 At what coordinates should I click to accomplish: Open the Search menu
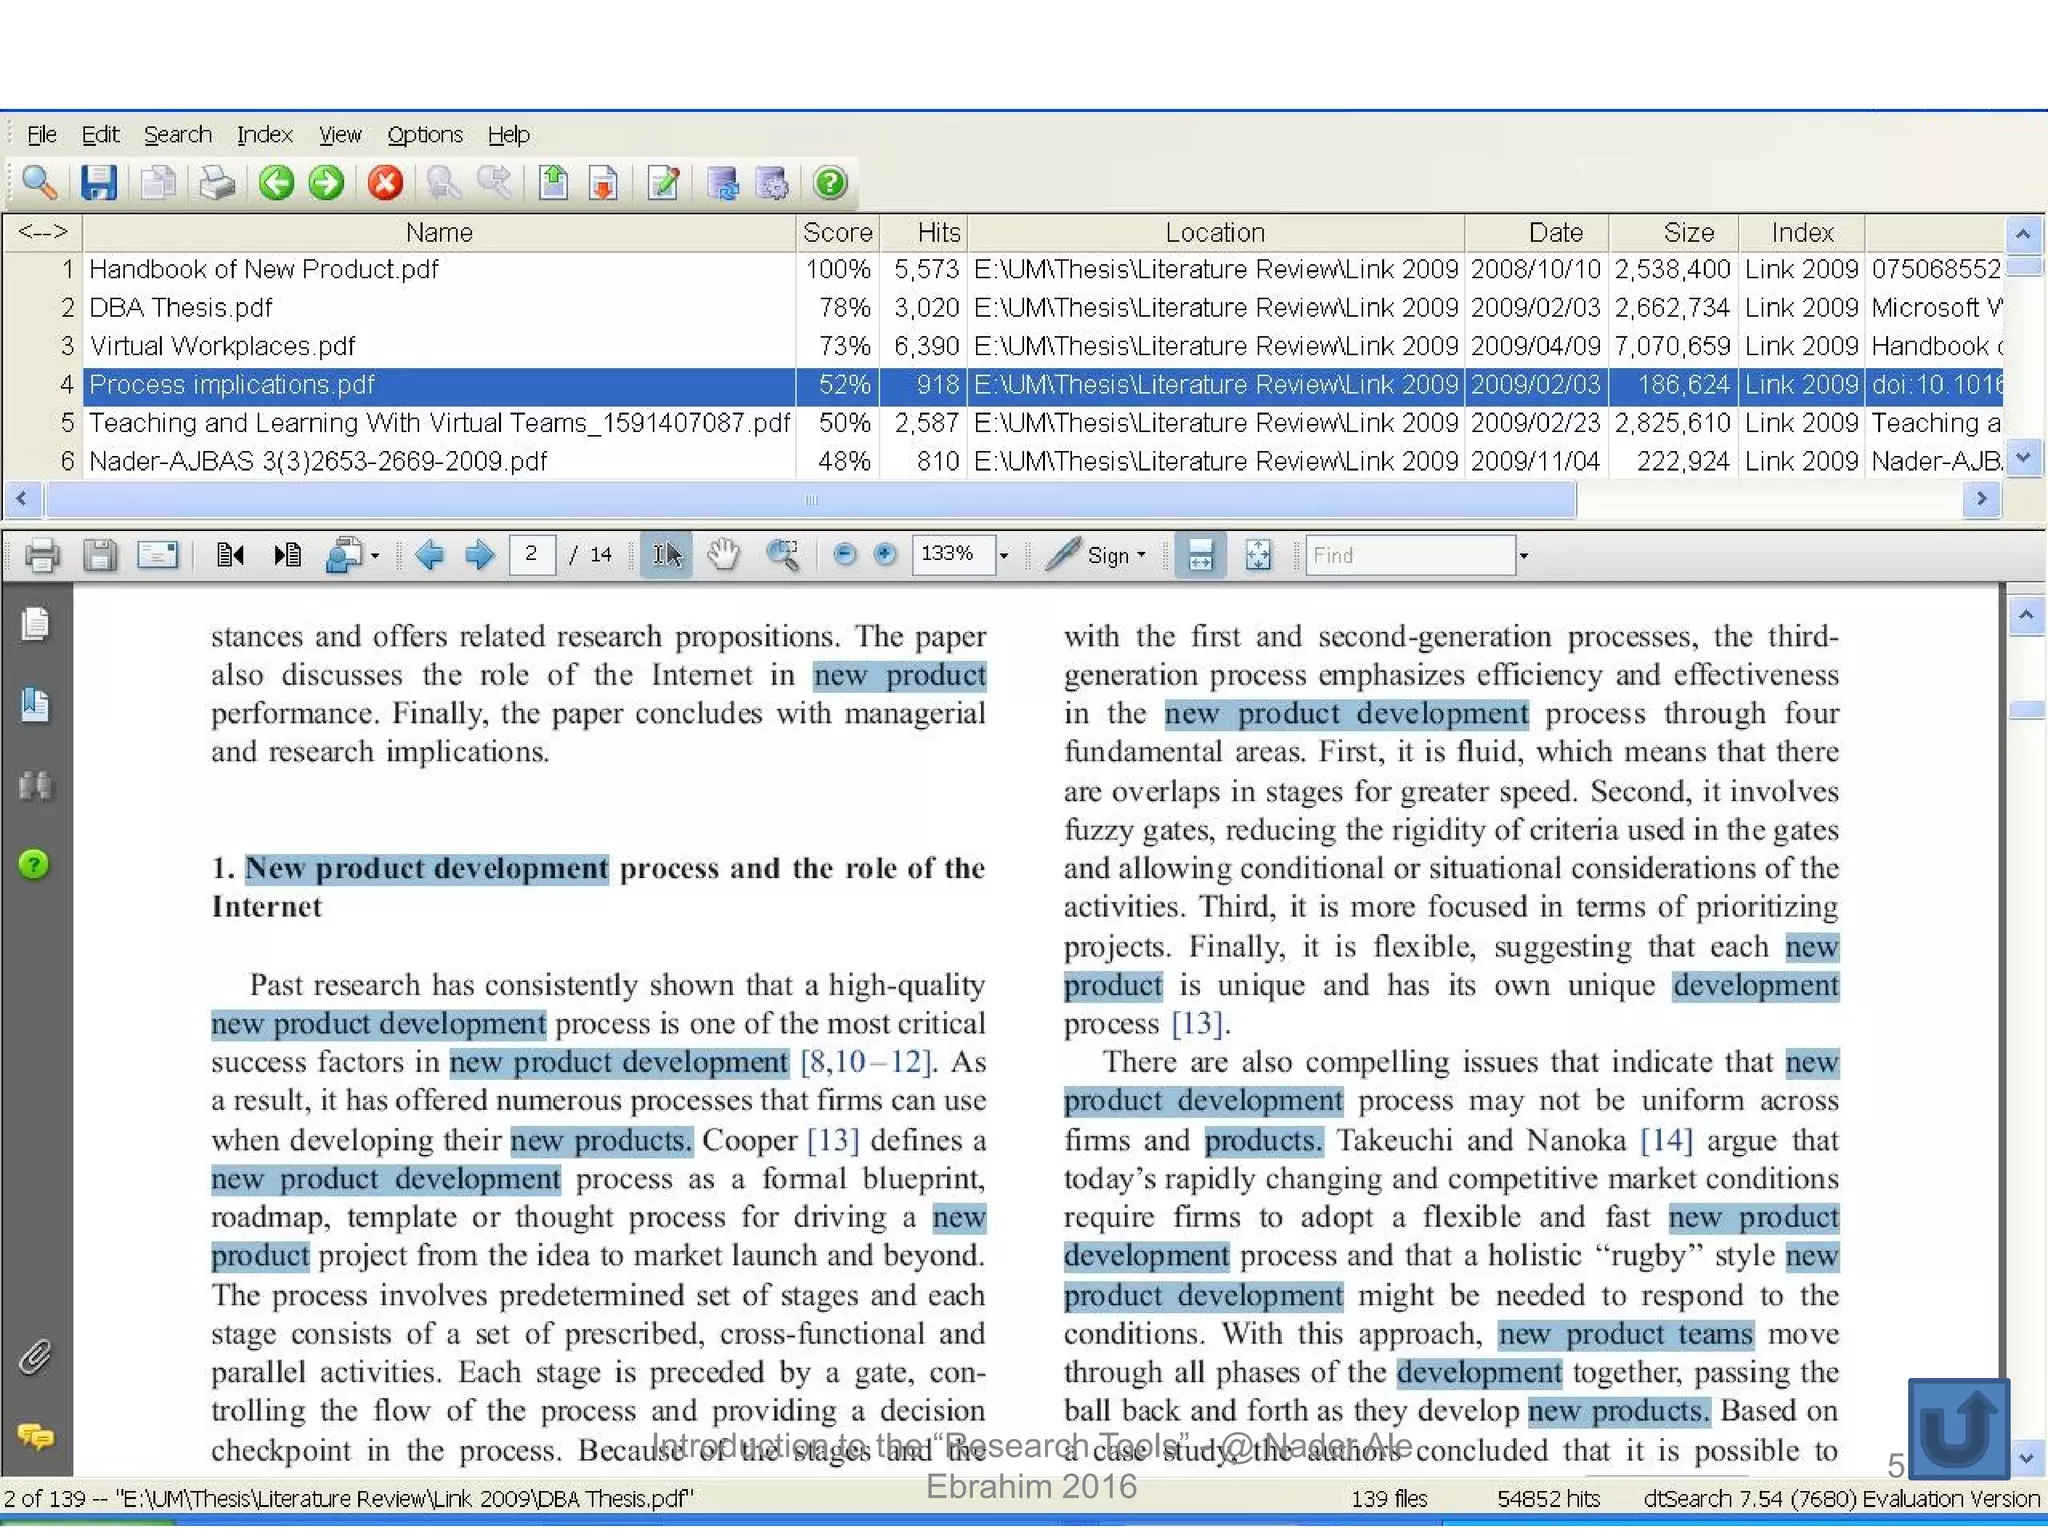pos(178,134)
